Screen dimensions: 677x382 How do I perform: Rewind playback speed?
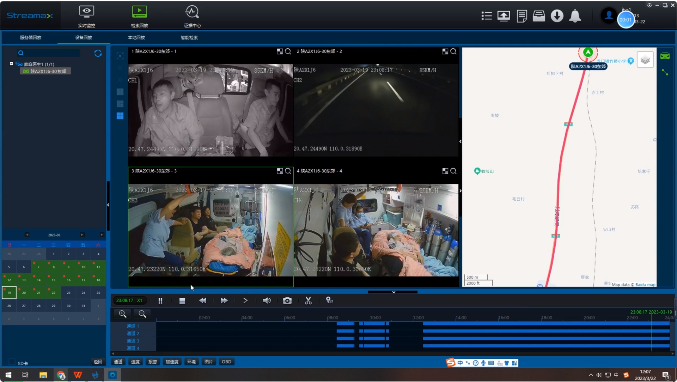point(202,300)
